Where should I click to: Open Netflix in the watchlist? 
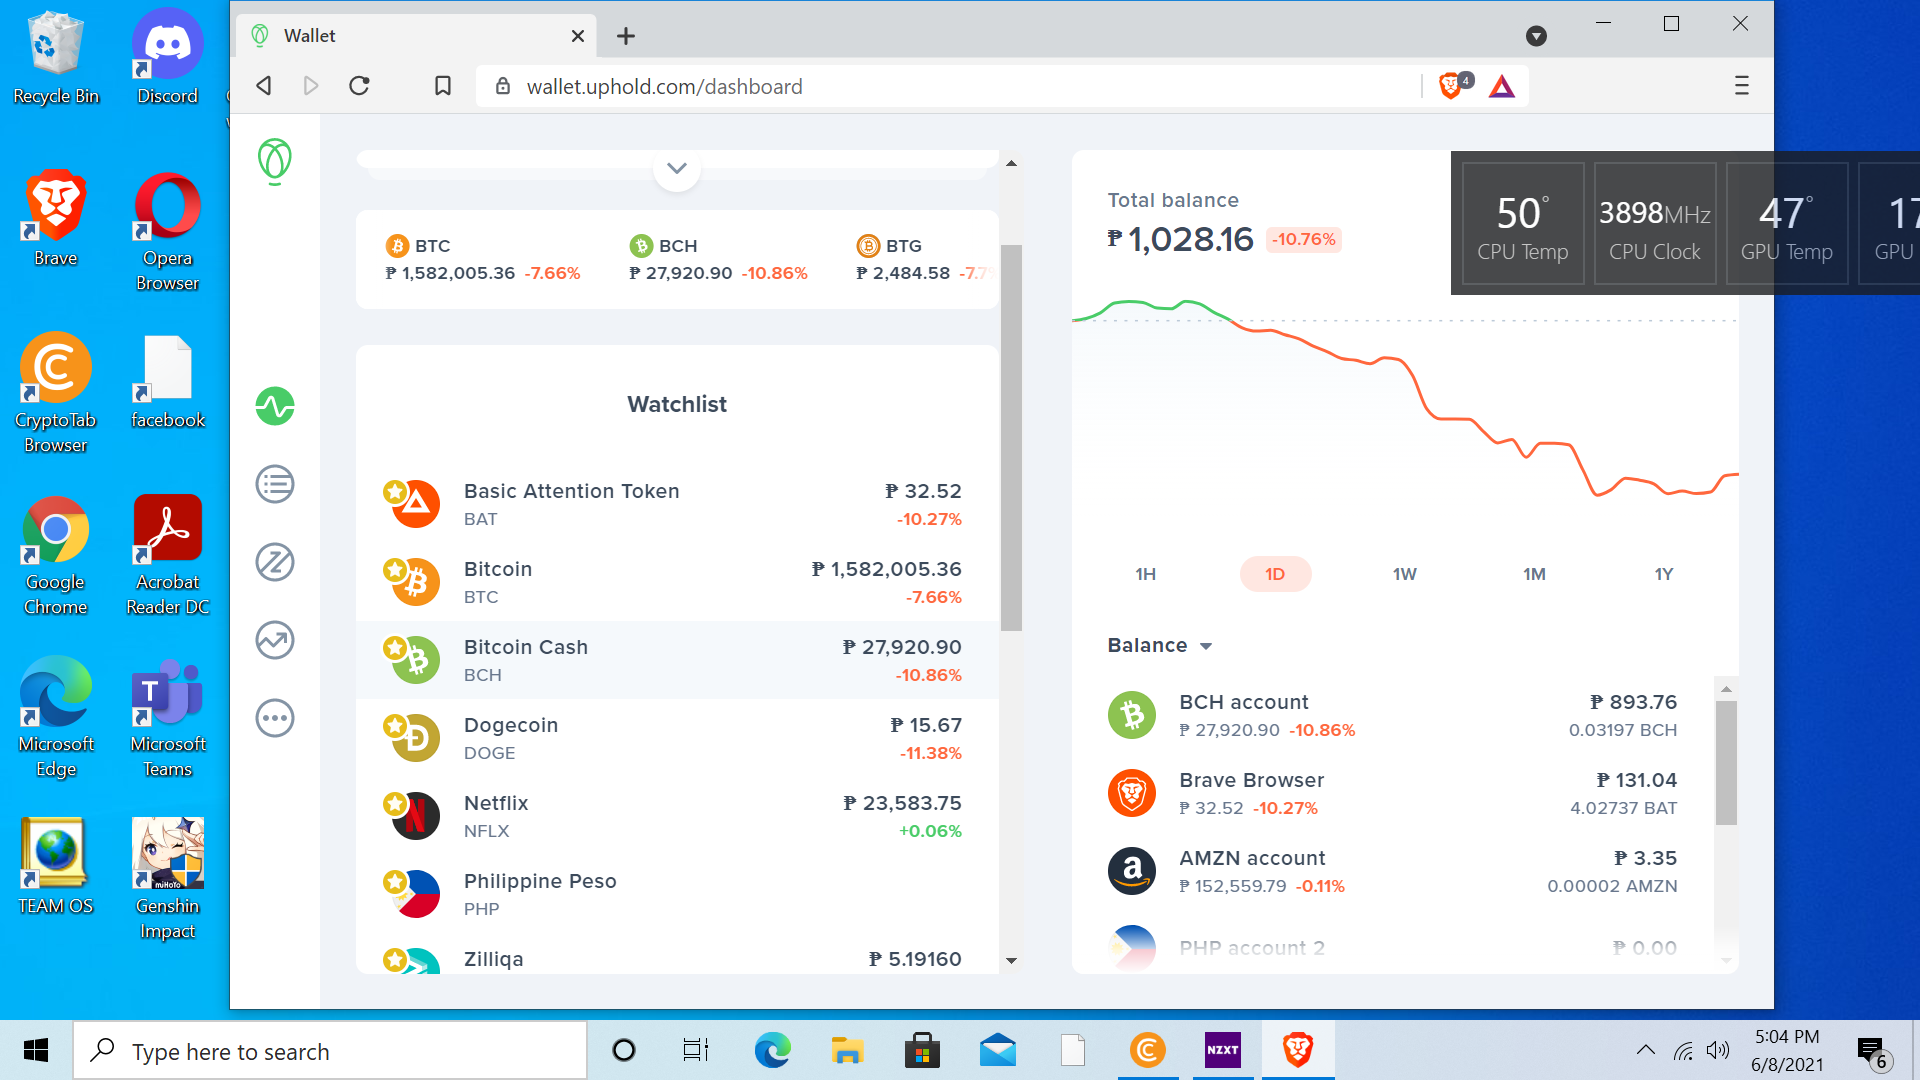677,816
